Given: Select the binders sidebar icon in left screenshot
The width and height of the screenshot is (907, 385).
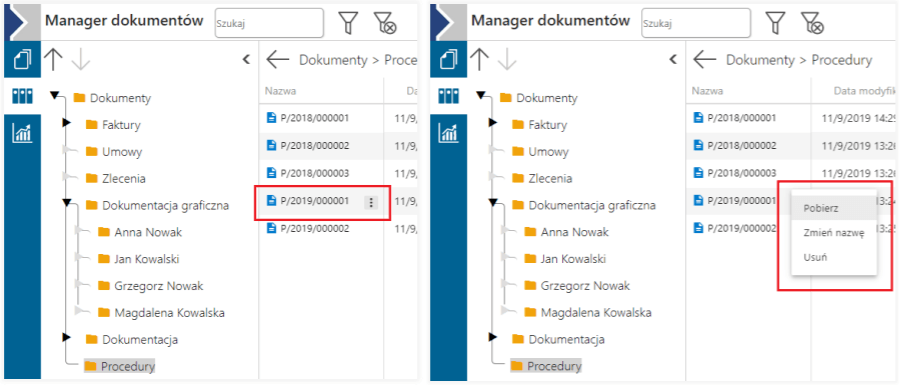Looking at the screenshot, I should coord(23,96).
